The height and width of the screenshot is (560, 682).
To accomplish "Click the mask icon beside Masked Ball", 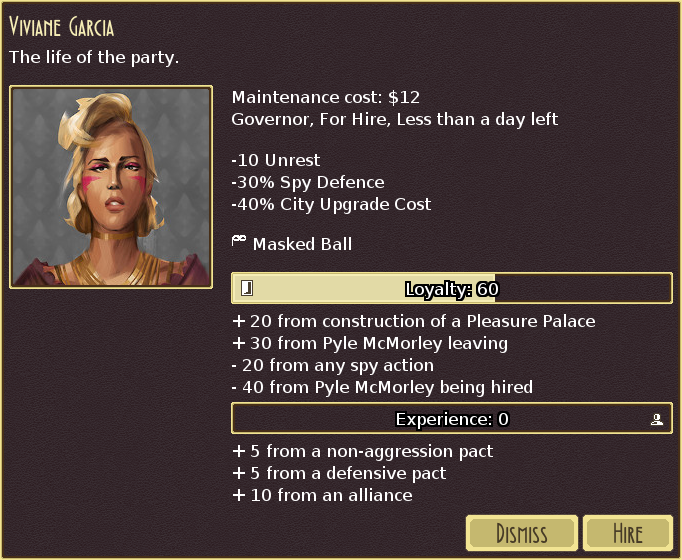I will click(239, 241).
